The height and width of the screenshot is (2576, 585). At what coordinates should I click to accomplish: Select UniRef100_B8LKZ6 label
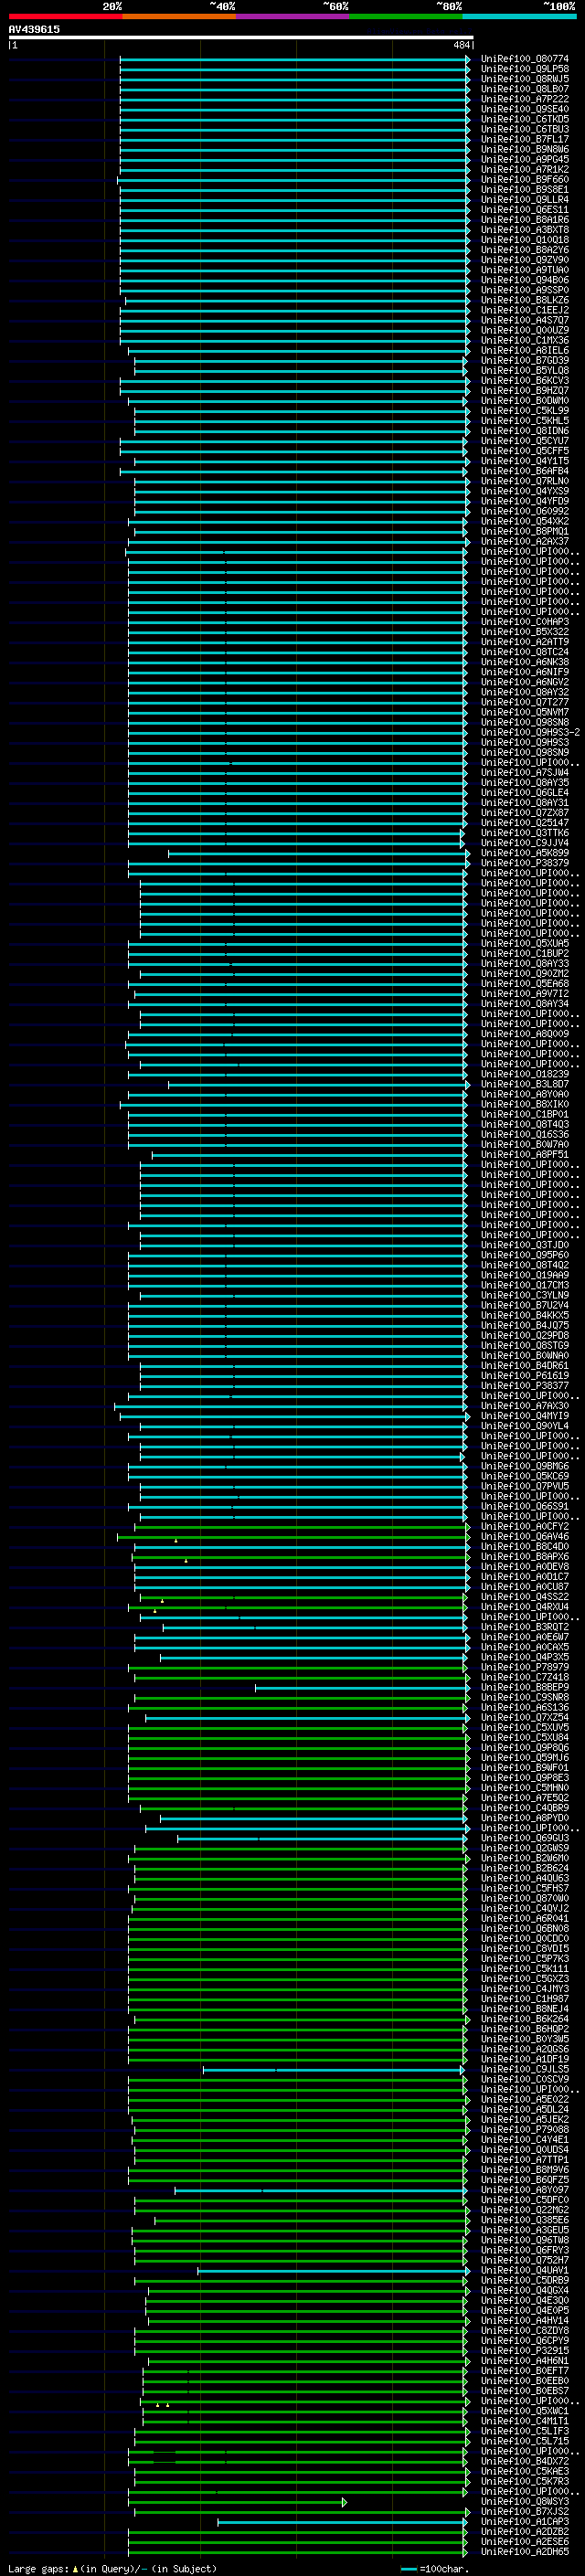click(x=524, y=300)
